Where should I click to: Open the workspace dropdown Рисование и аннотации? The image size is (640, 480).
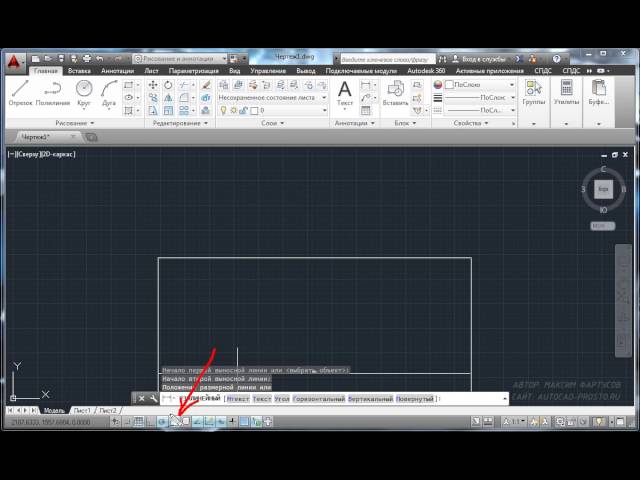(x=180, y=59)
